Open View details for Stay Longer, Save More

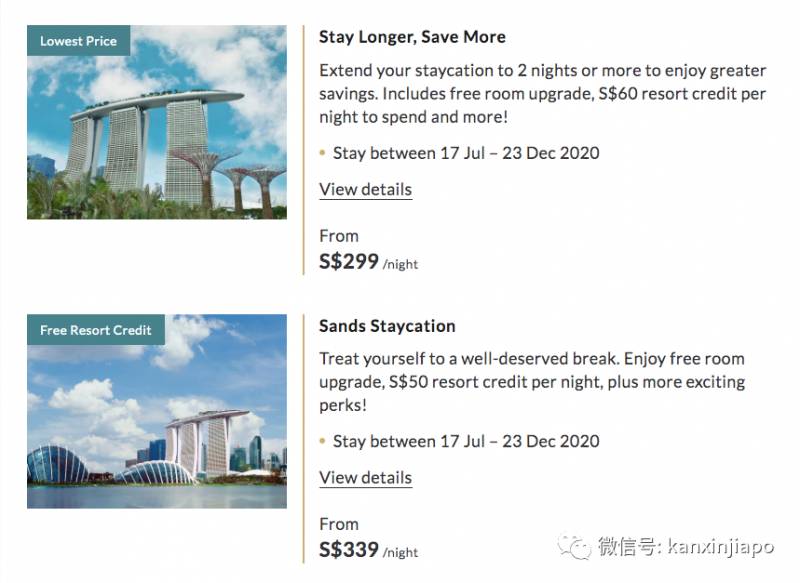point(365,189)
